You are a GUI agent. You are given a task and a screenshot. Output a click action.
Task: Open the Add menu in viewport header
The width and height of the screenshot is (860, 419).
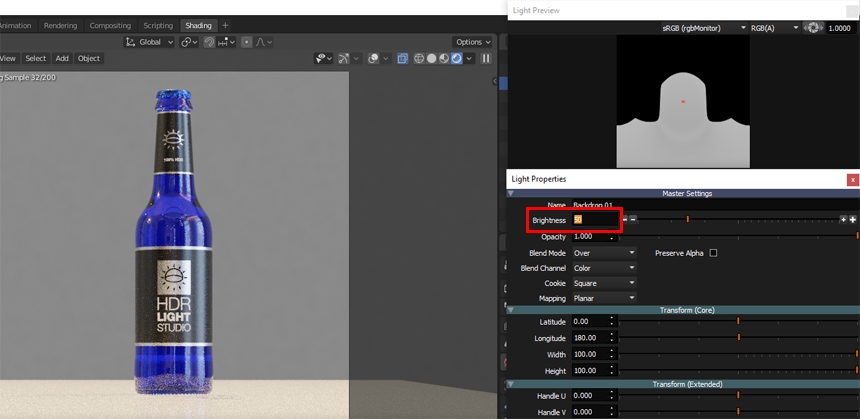pos(62,58)
